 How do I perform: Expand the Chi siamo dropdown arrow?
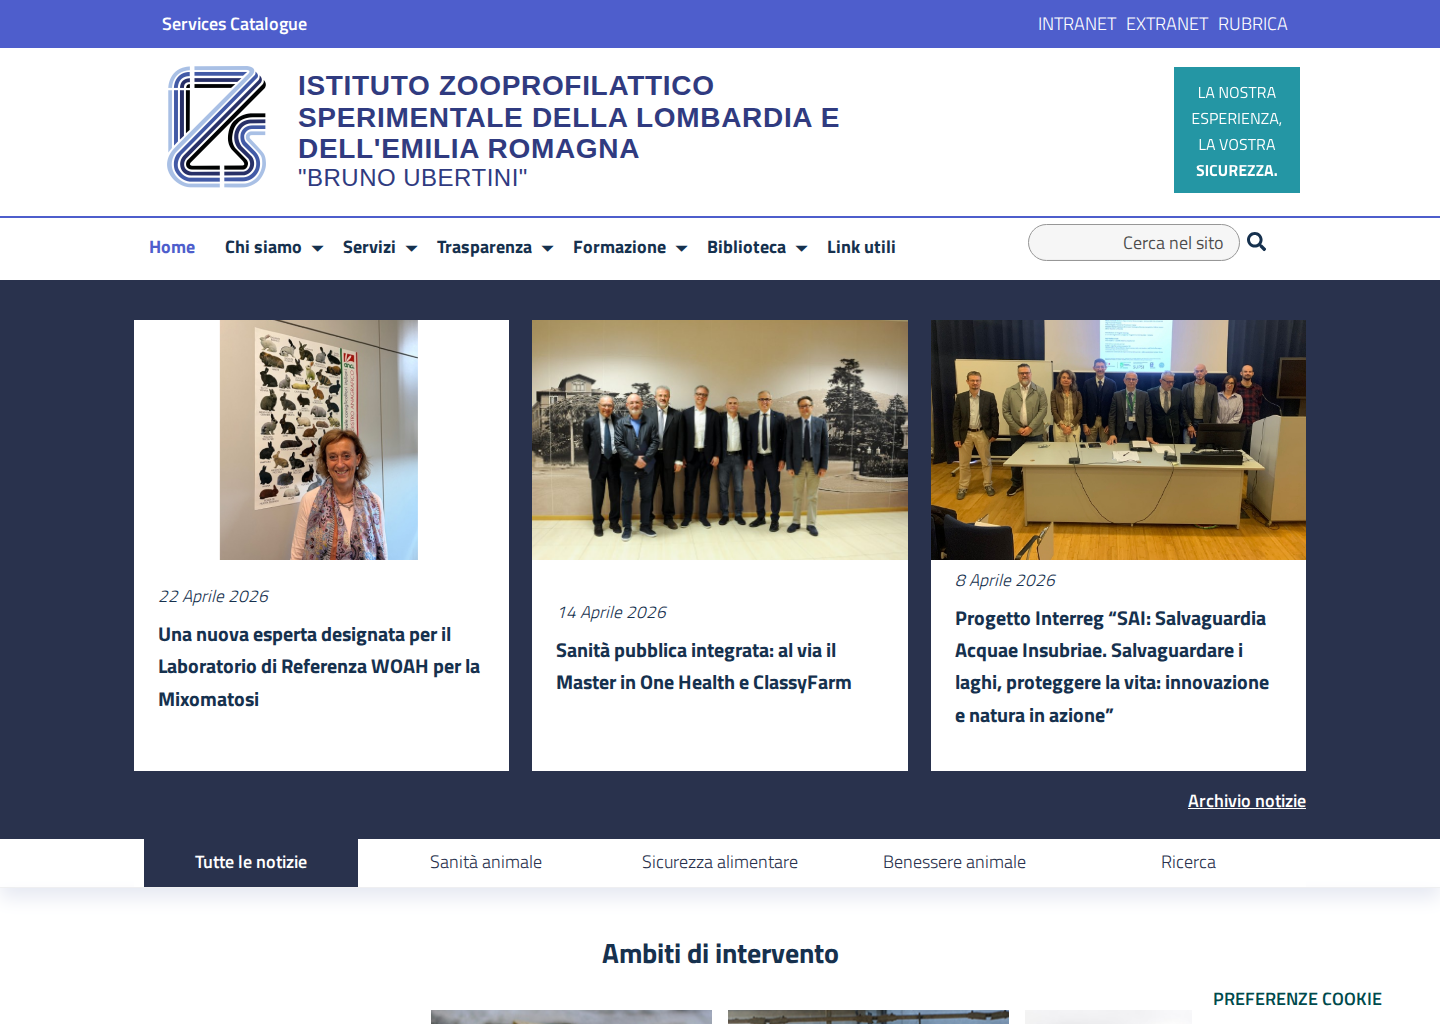tap(317, 248)
